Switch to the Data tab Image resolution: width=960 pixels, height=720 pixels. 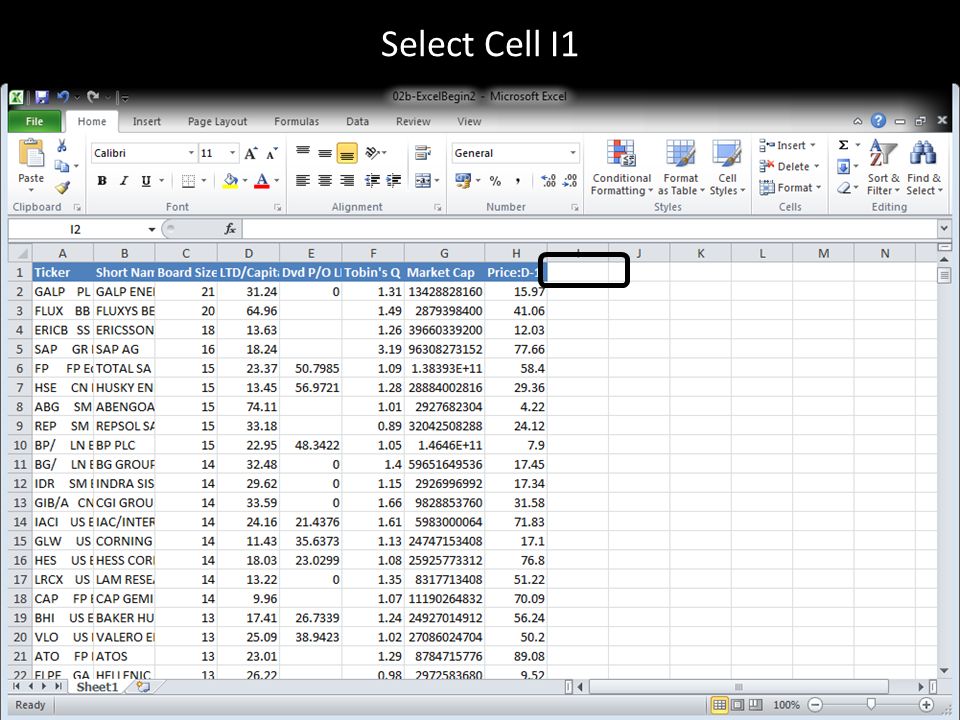coord(358,121)
